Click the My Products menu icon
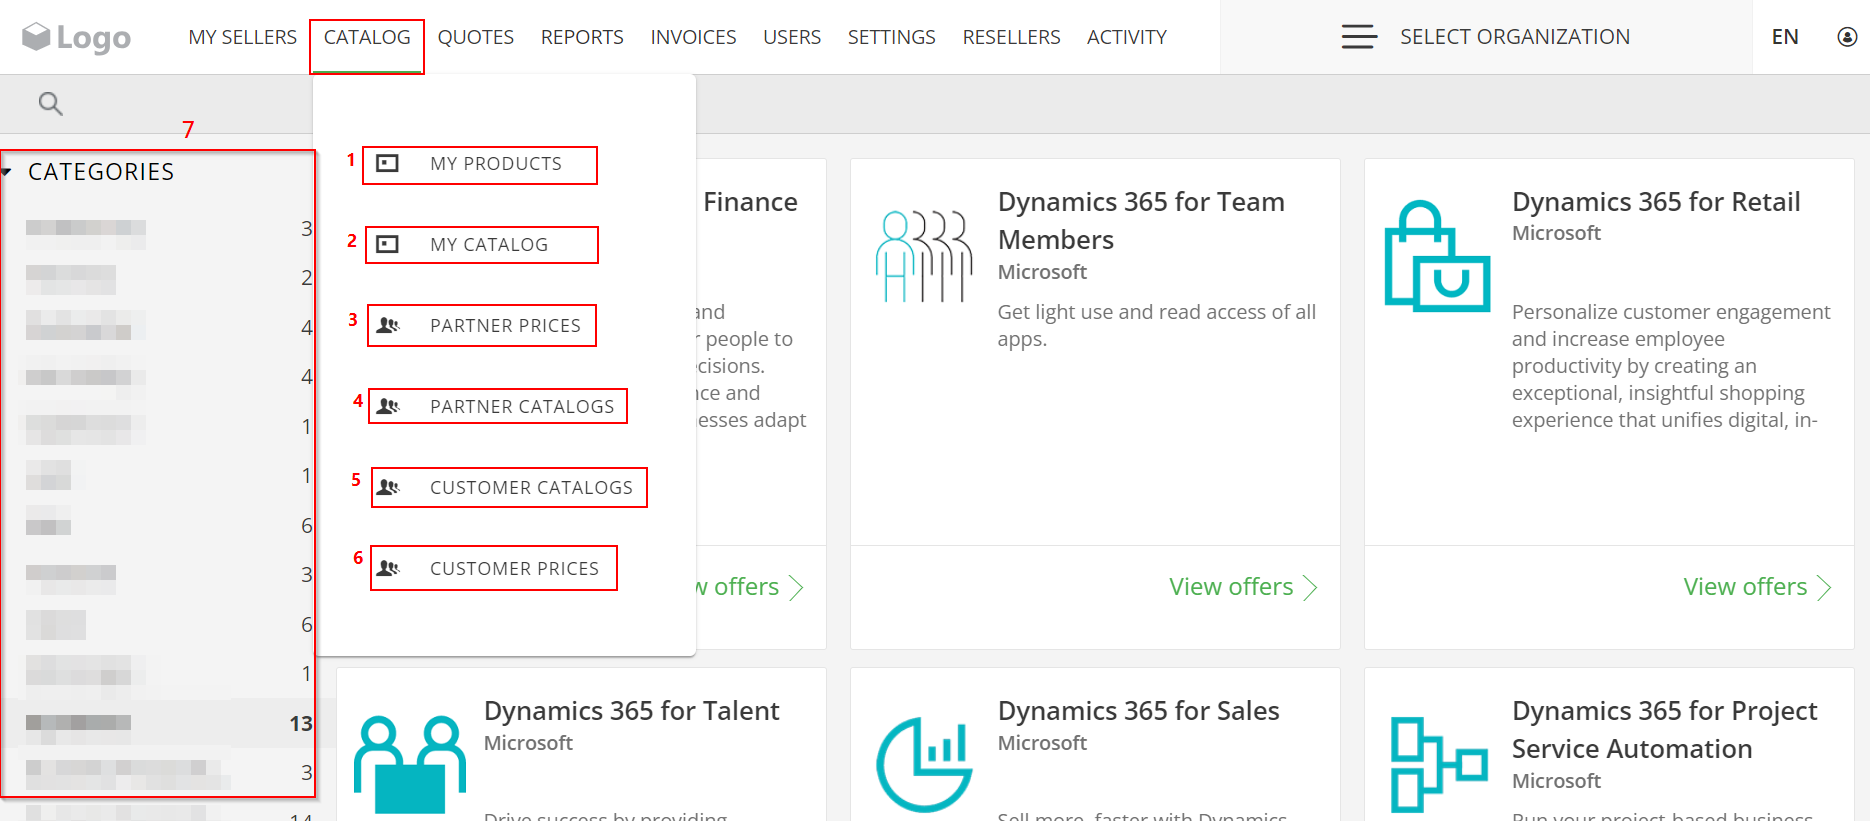The width and height of the screenshot is (1870, 821). tap(388, 163)
